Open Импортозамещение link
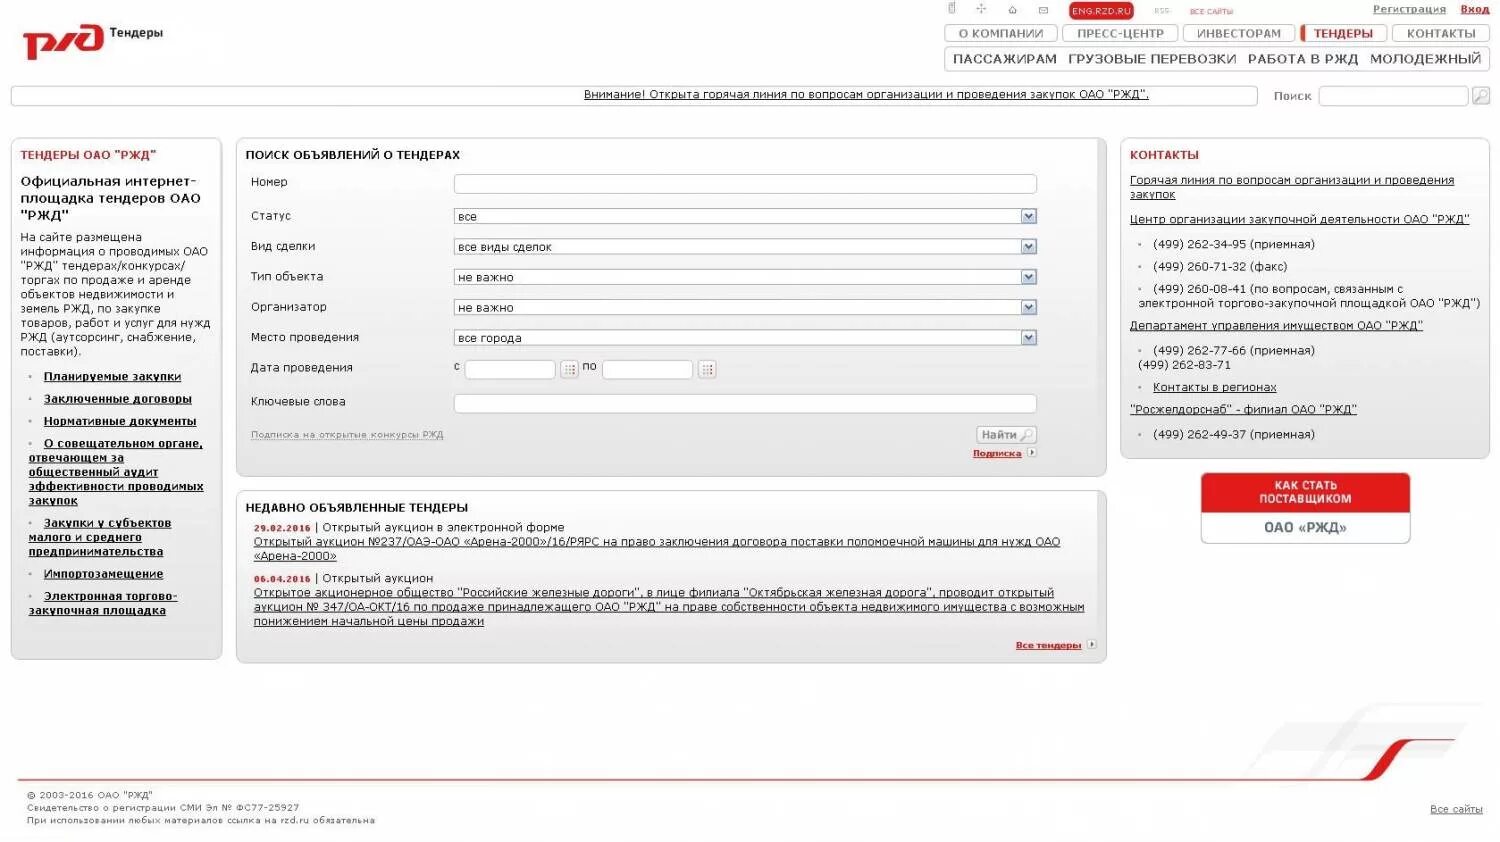Viewport: 1500px width, 842px height. tap(103, 574)
